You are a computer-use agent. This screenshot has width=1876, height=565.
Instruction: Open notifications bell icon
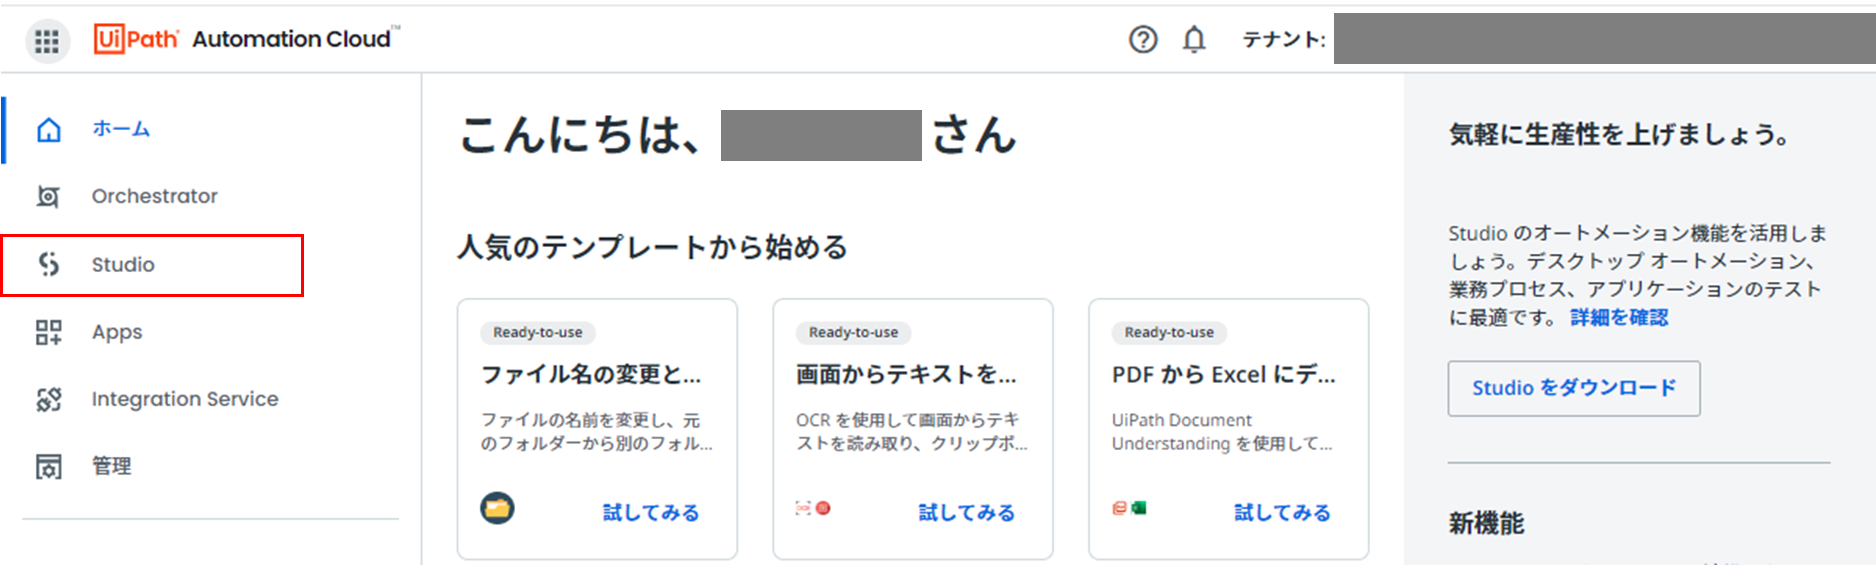click(1194, 39)
